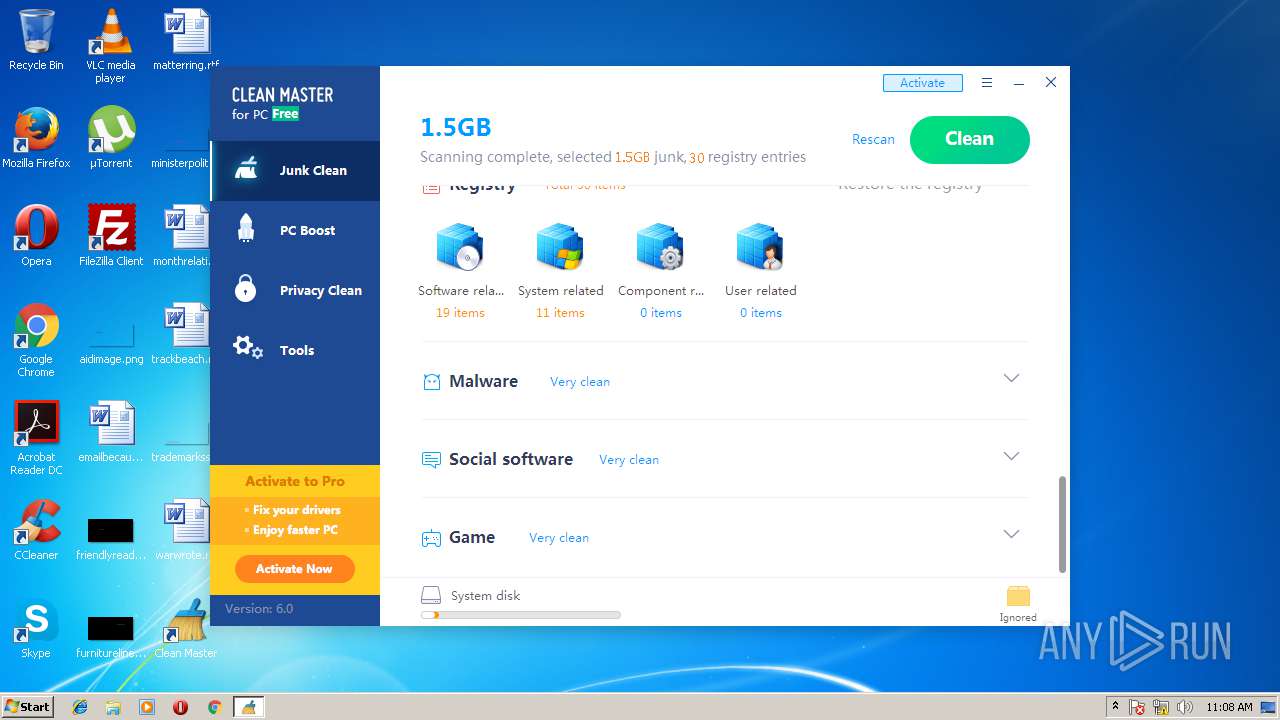Open the Component related registry icon
The height and width of the screenshot is (720, 1280).
click(660, 247)
